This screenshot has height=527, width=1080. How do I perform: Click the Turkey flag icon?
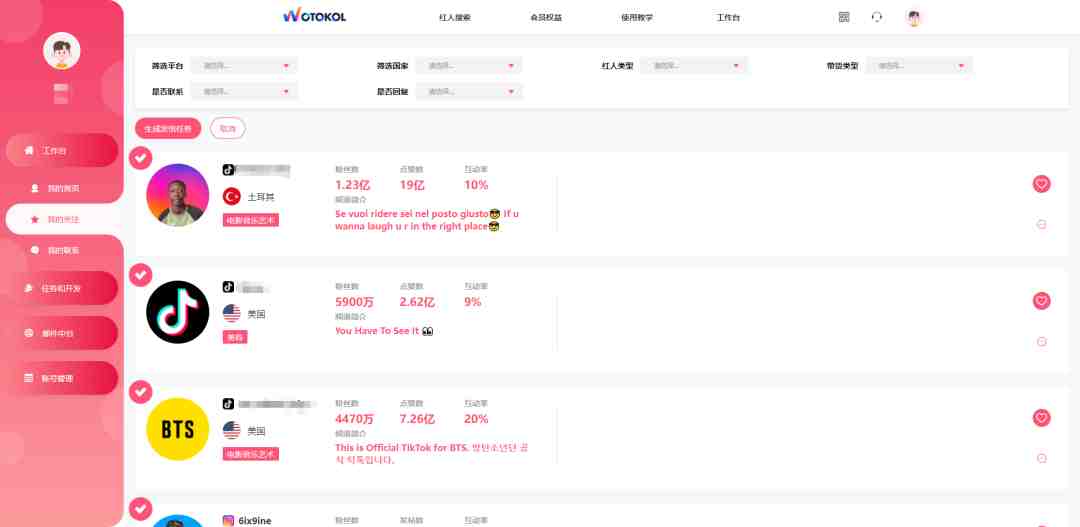tap(231, 196)
